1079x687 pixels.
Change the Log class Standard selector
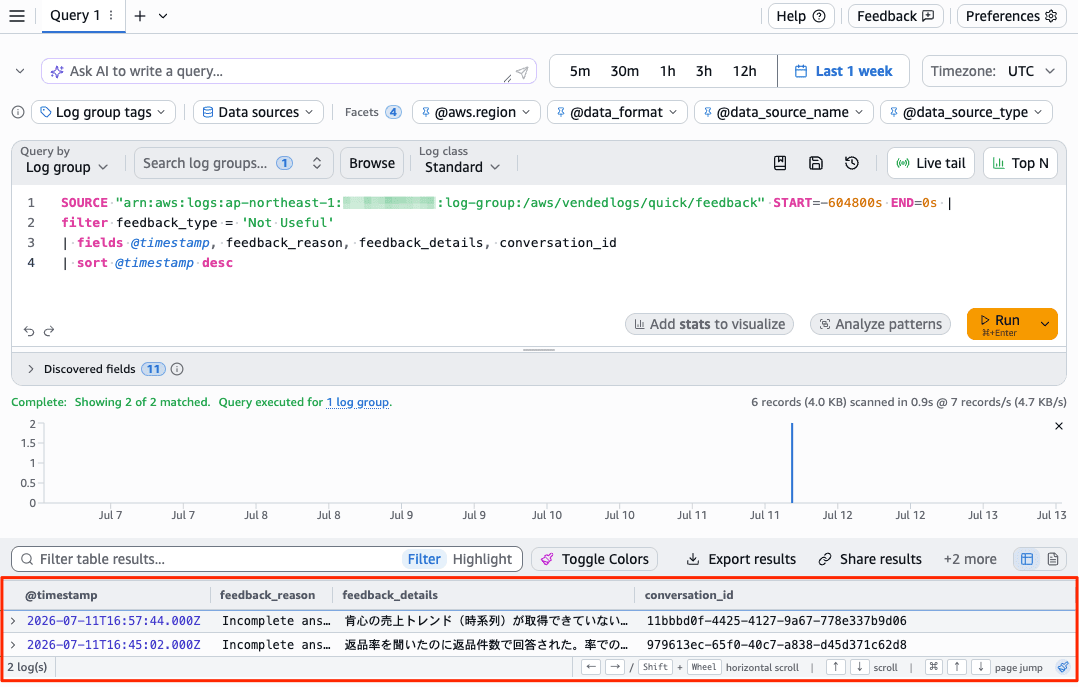462,167
